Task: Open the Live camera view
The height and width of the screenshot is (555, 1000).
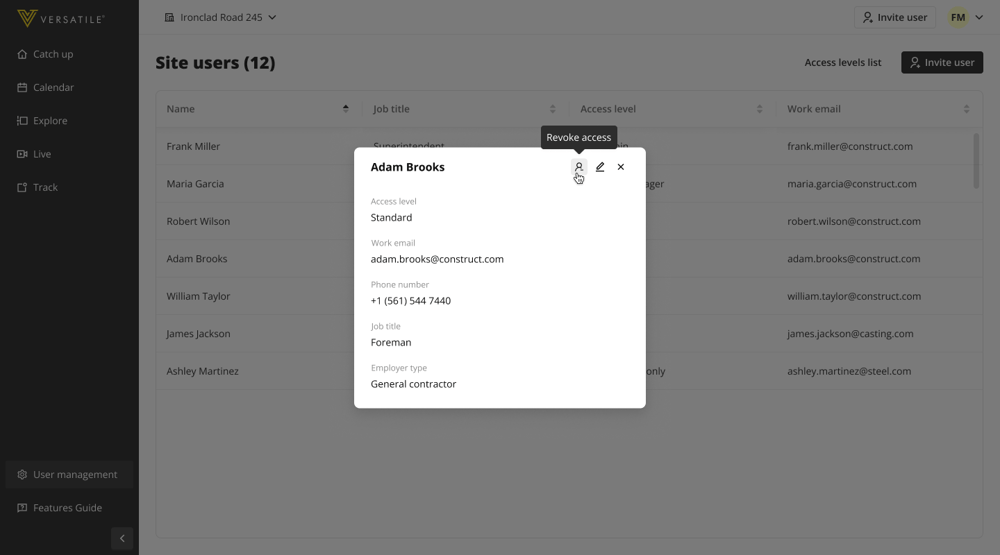Action: pos(42,154)
